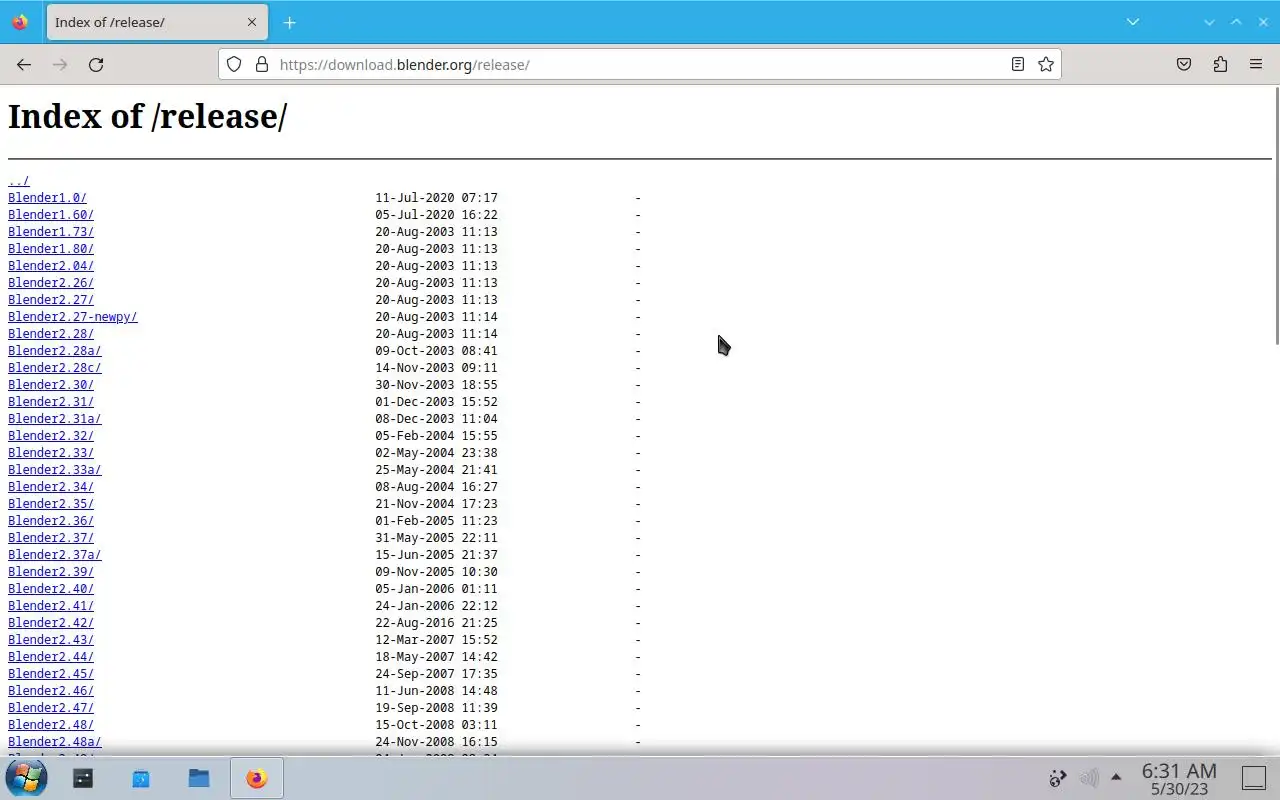Open the Blender2.39/ folder link
This screenshot has width=1280, height=800.
point(51,572)
